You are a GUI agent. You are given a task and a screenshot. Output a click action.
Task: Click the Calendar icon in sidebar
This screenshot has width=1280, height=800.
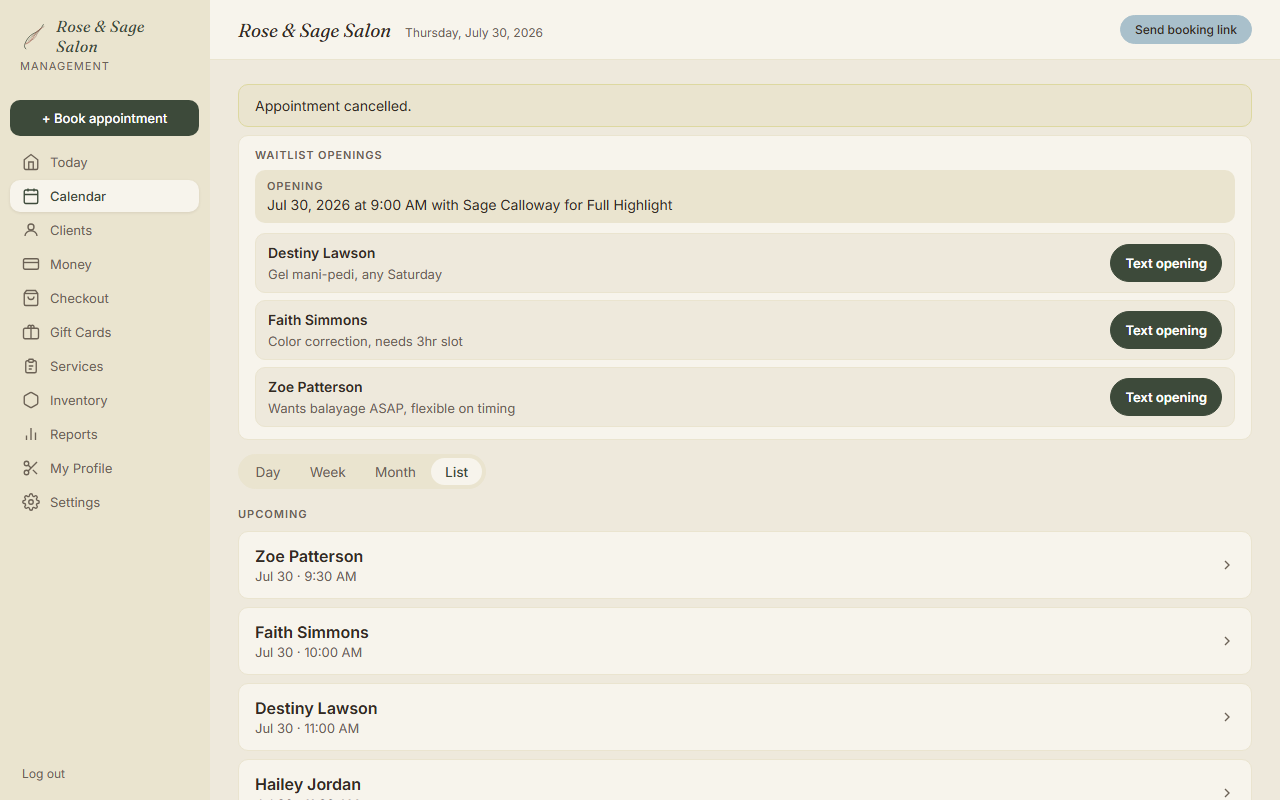coord(31,196)
